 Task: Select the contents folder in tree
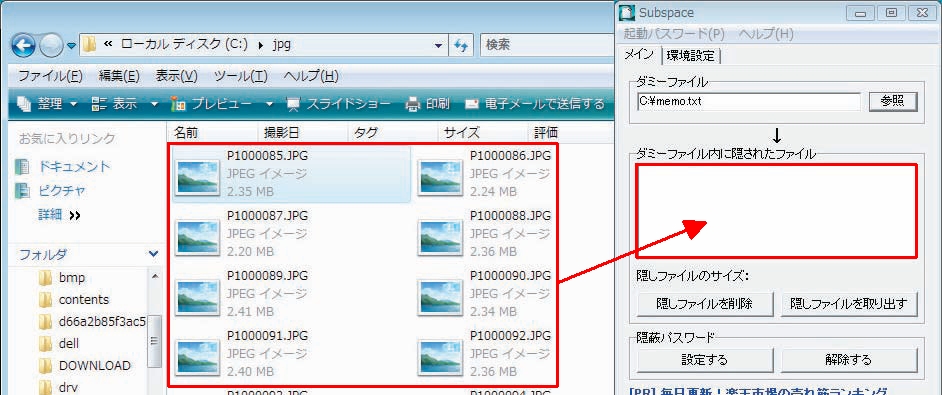[x=74, y=299]
